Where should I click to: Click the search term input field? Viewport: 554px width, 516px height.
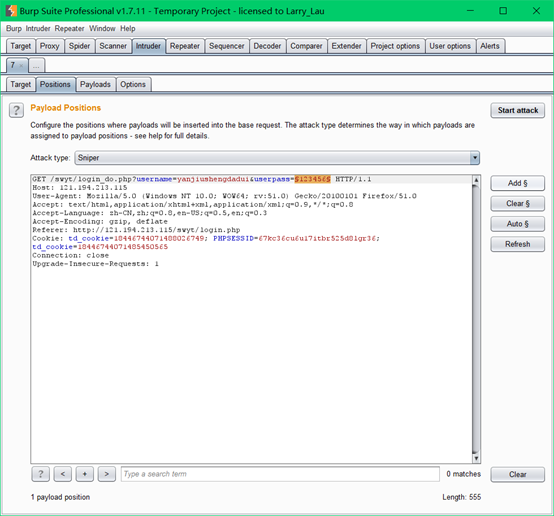click(x=280, y=474)
